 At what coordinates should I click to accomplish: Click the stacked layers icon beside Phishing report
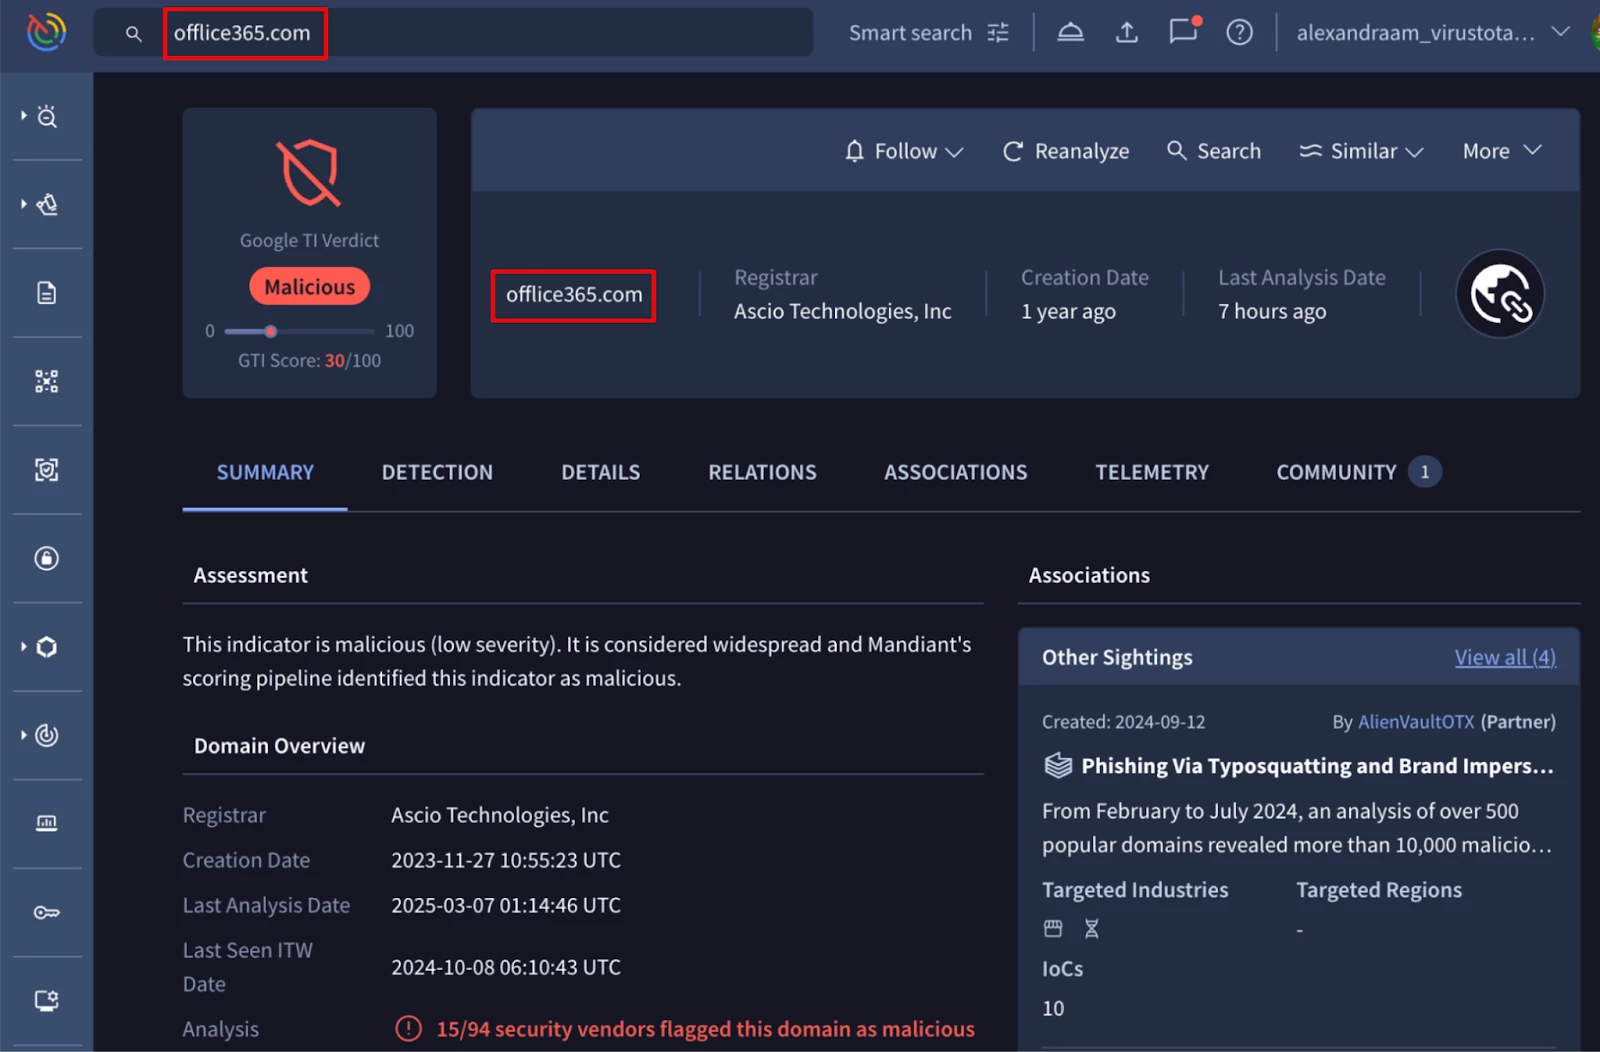pyautogui.click(x=1058, y=766)
